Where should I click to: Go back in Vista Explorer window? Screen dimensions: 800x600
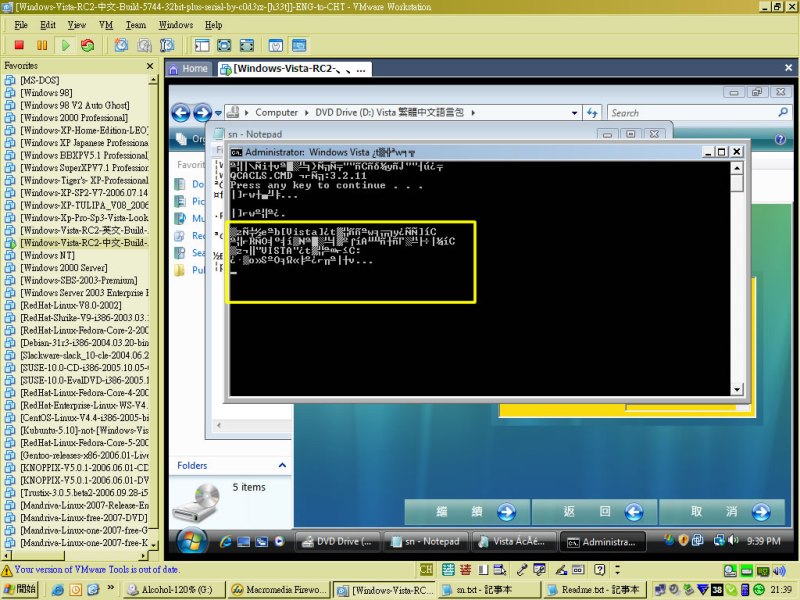(181, 113)
